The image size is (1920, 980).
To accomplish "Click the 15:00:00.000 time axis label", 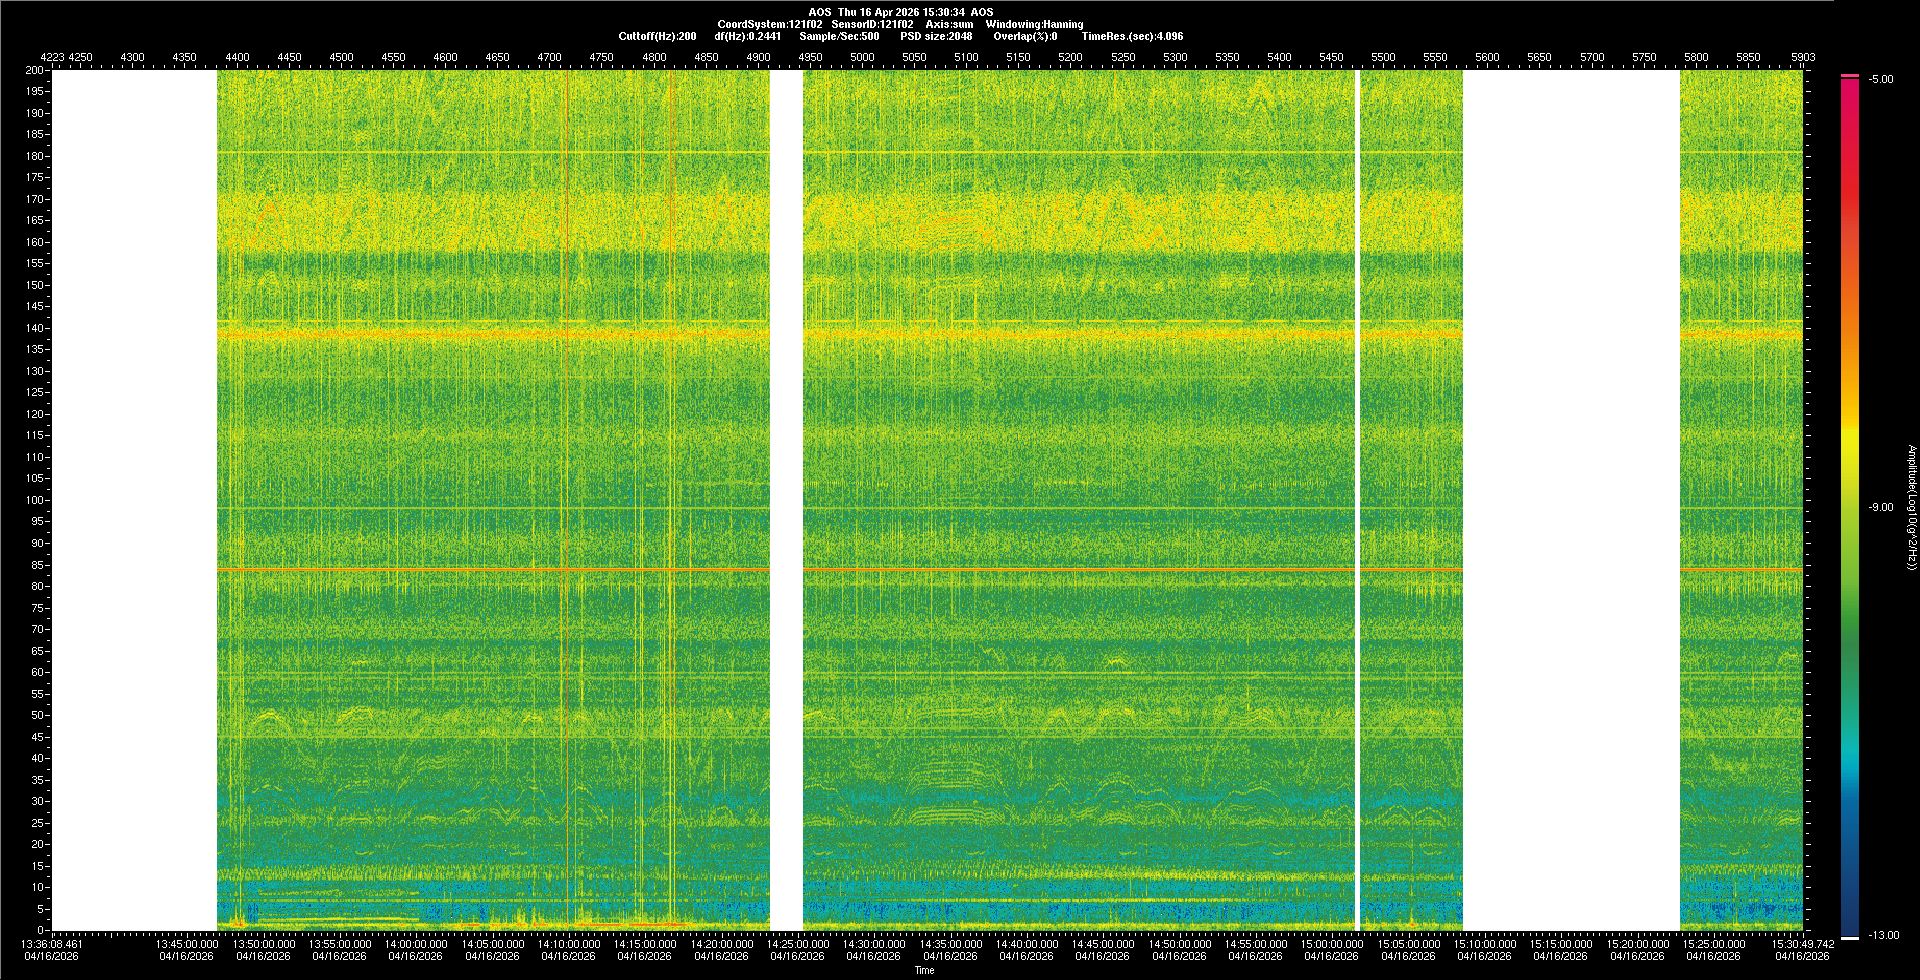I will pyautogui.click(x=1331, y=944).
